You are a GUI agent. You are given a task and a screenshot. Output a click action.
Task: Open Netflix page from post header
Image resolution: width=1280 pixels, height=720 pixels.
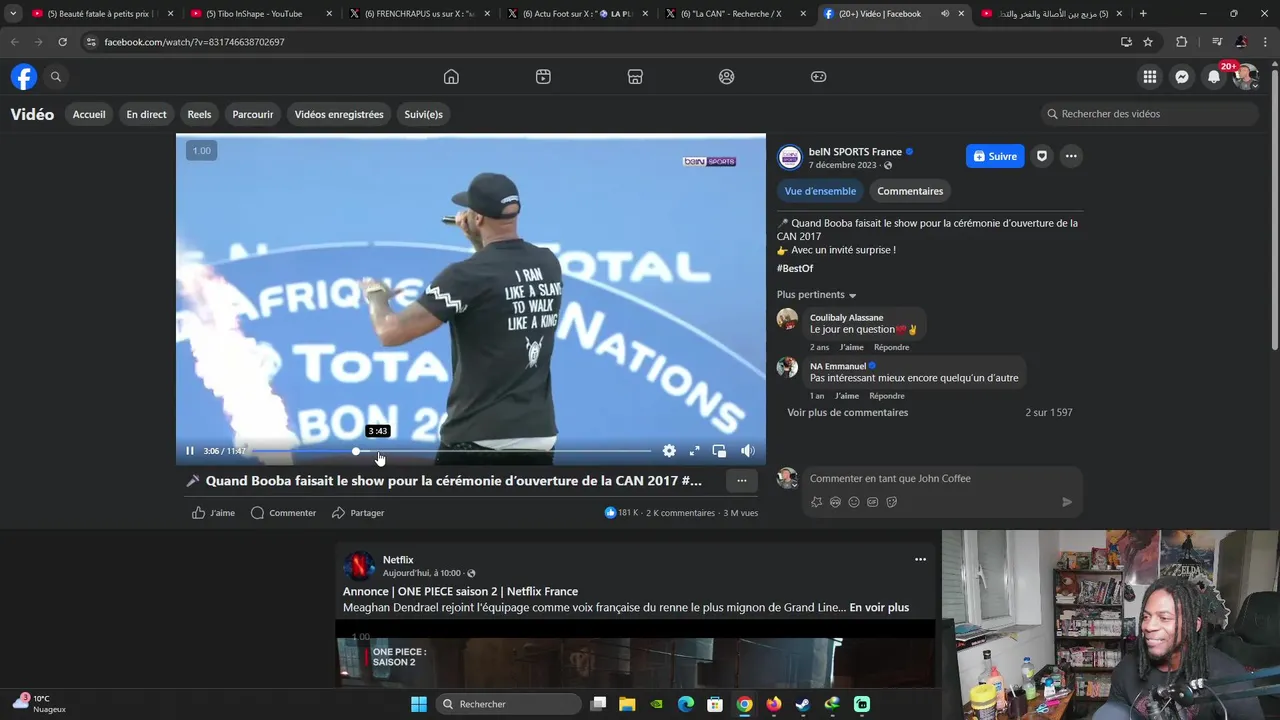[x=398, y=560]
